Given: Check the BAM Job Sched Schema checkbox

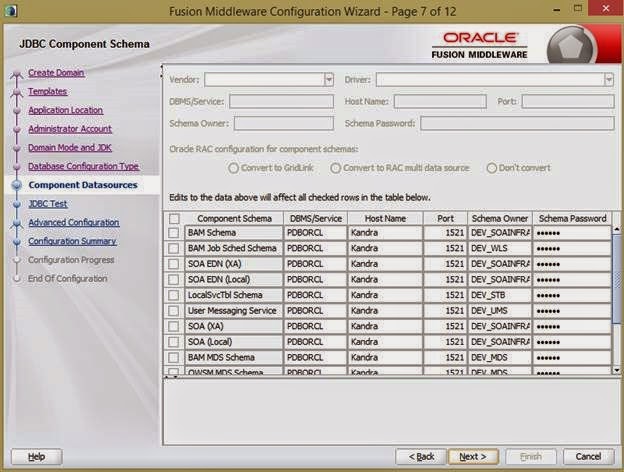Looking at the screenshot, I should [174, 248].
